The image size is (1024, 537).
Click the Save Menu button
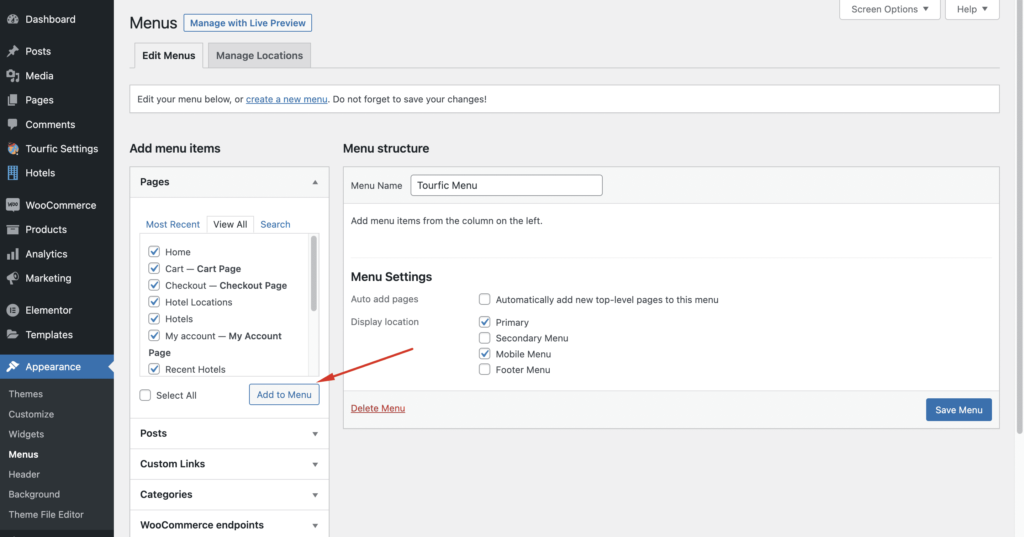click(959, 410)
